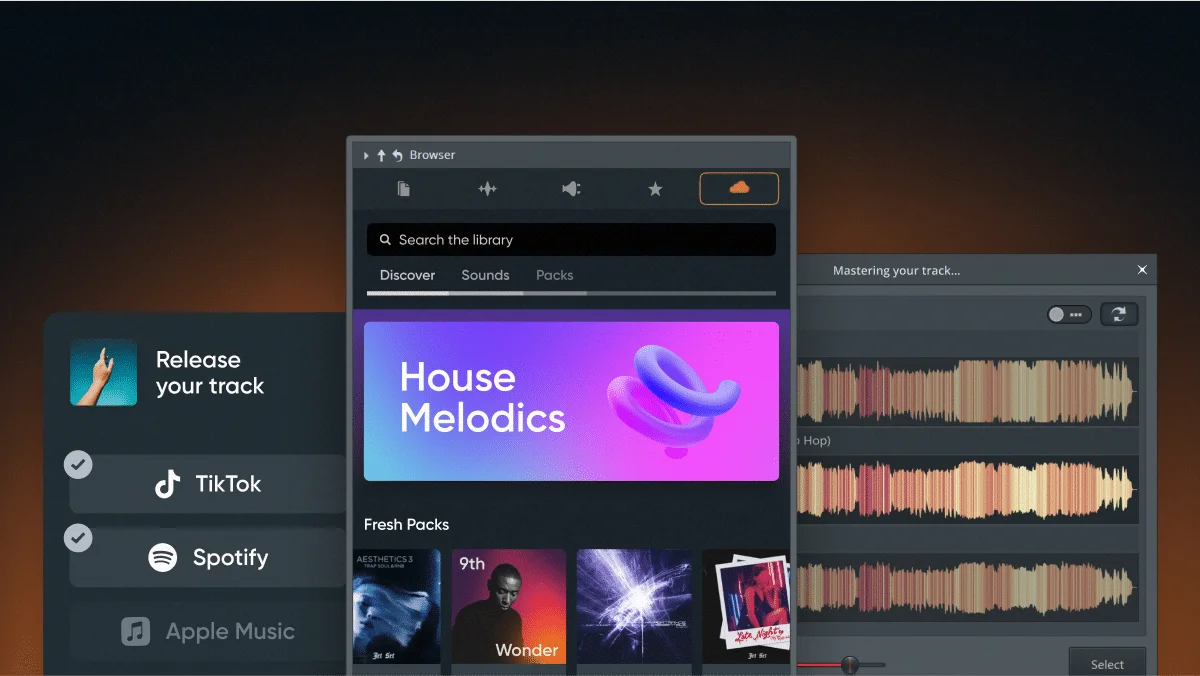The height and width of the screenshot is (676, 1200).
Task: Switch to the Discover tab
Action: (407, 275)
